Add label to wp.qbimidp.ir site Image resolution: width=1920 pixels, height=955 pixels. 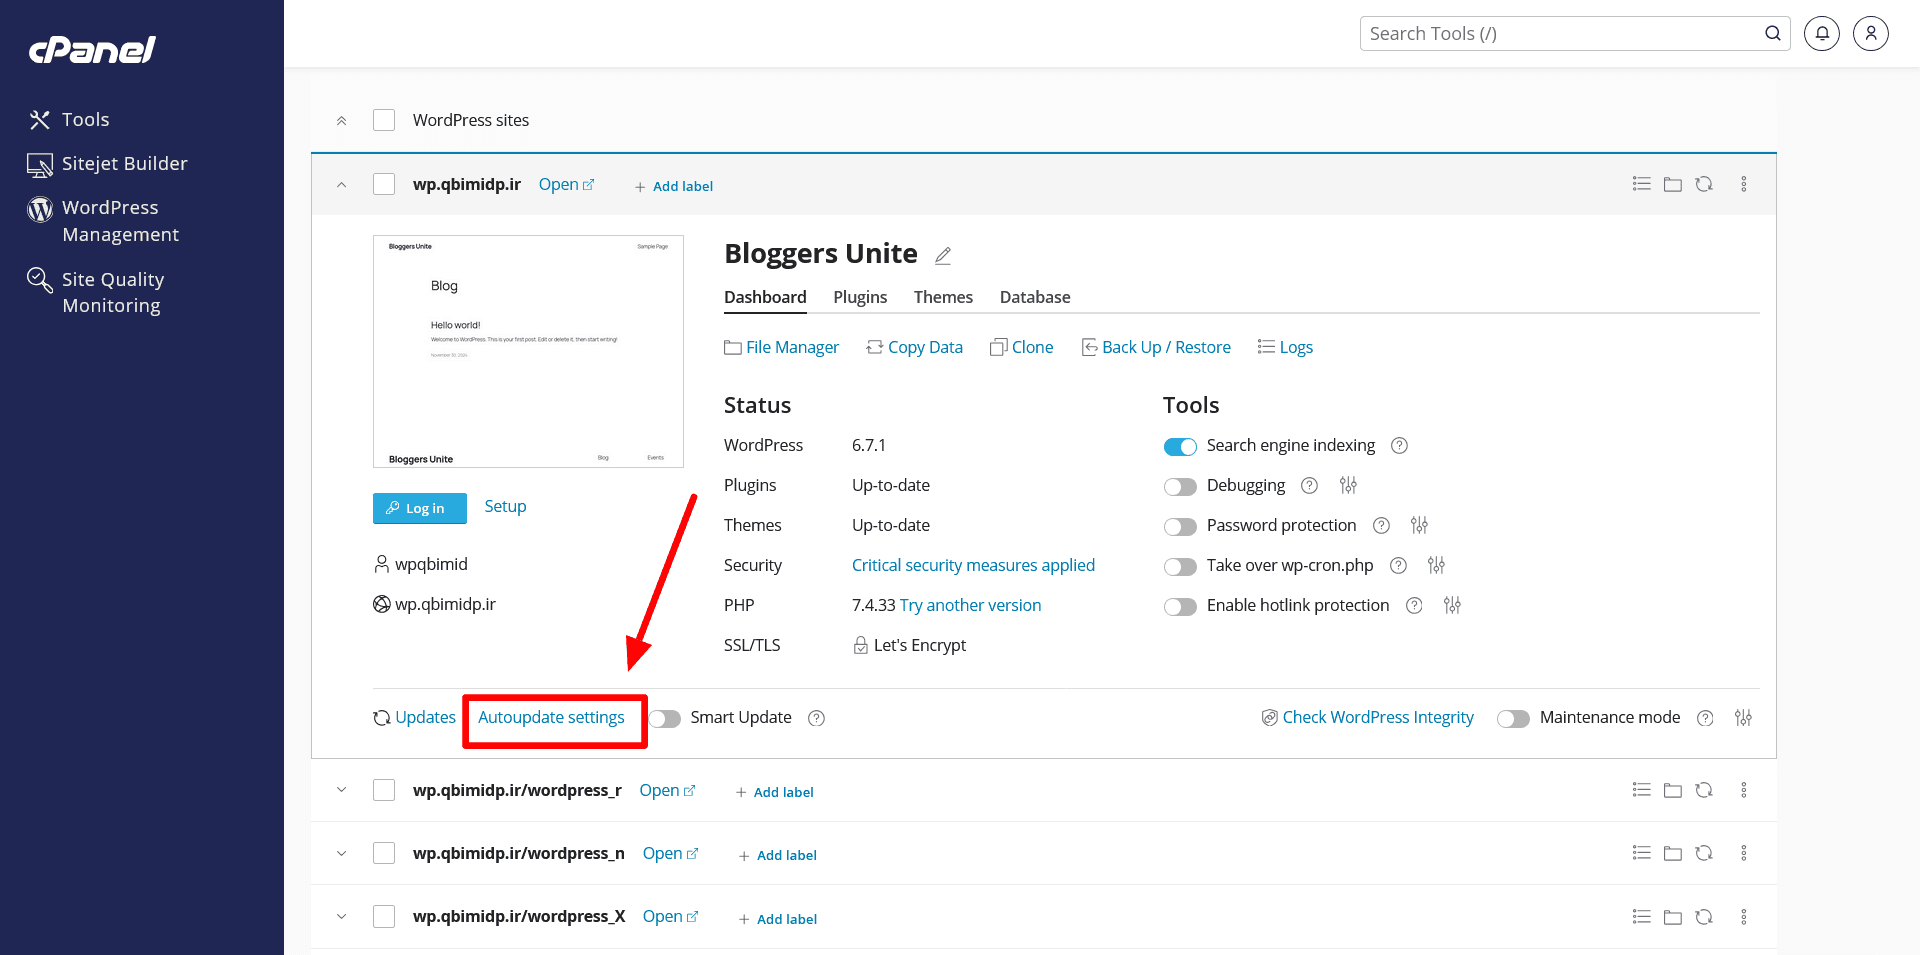pos(674,186)
